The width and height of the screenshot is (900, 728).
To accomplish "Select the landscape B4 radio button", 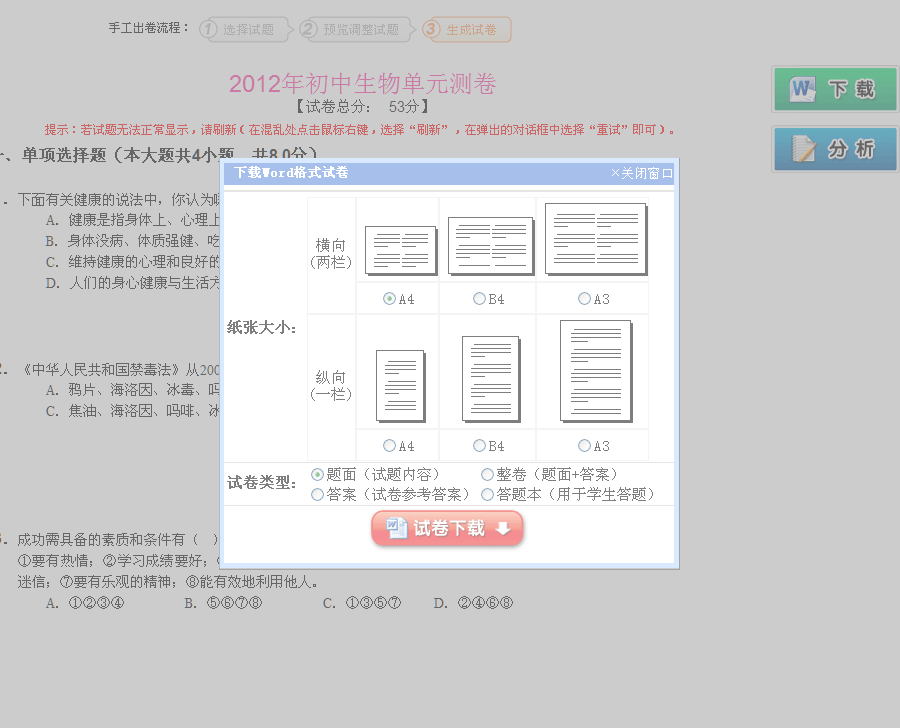I will click(479, 299).
